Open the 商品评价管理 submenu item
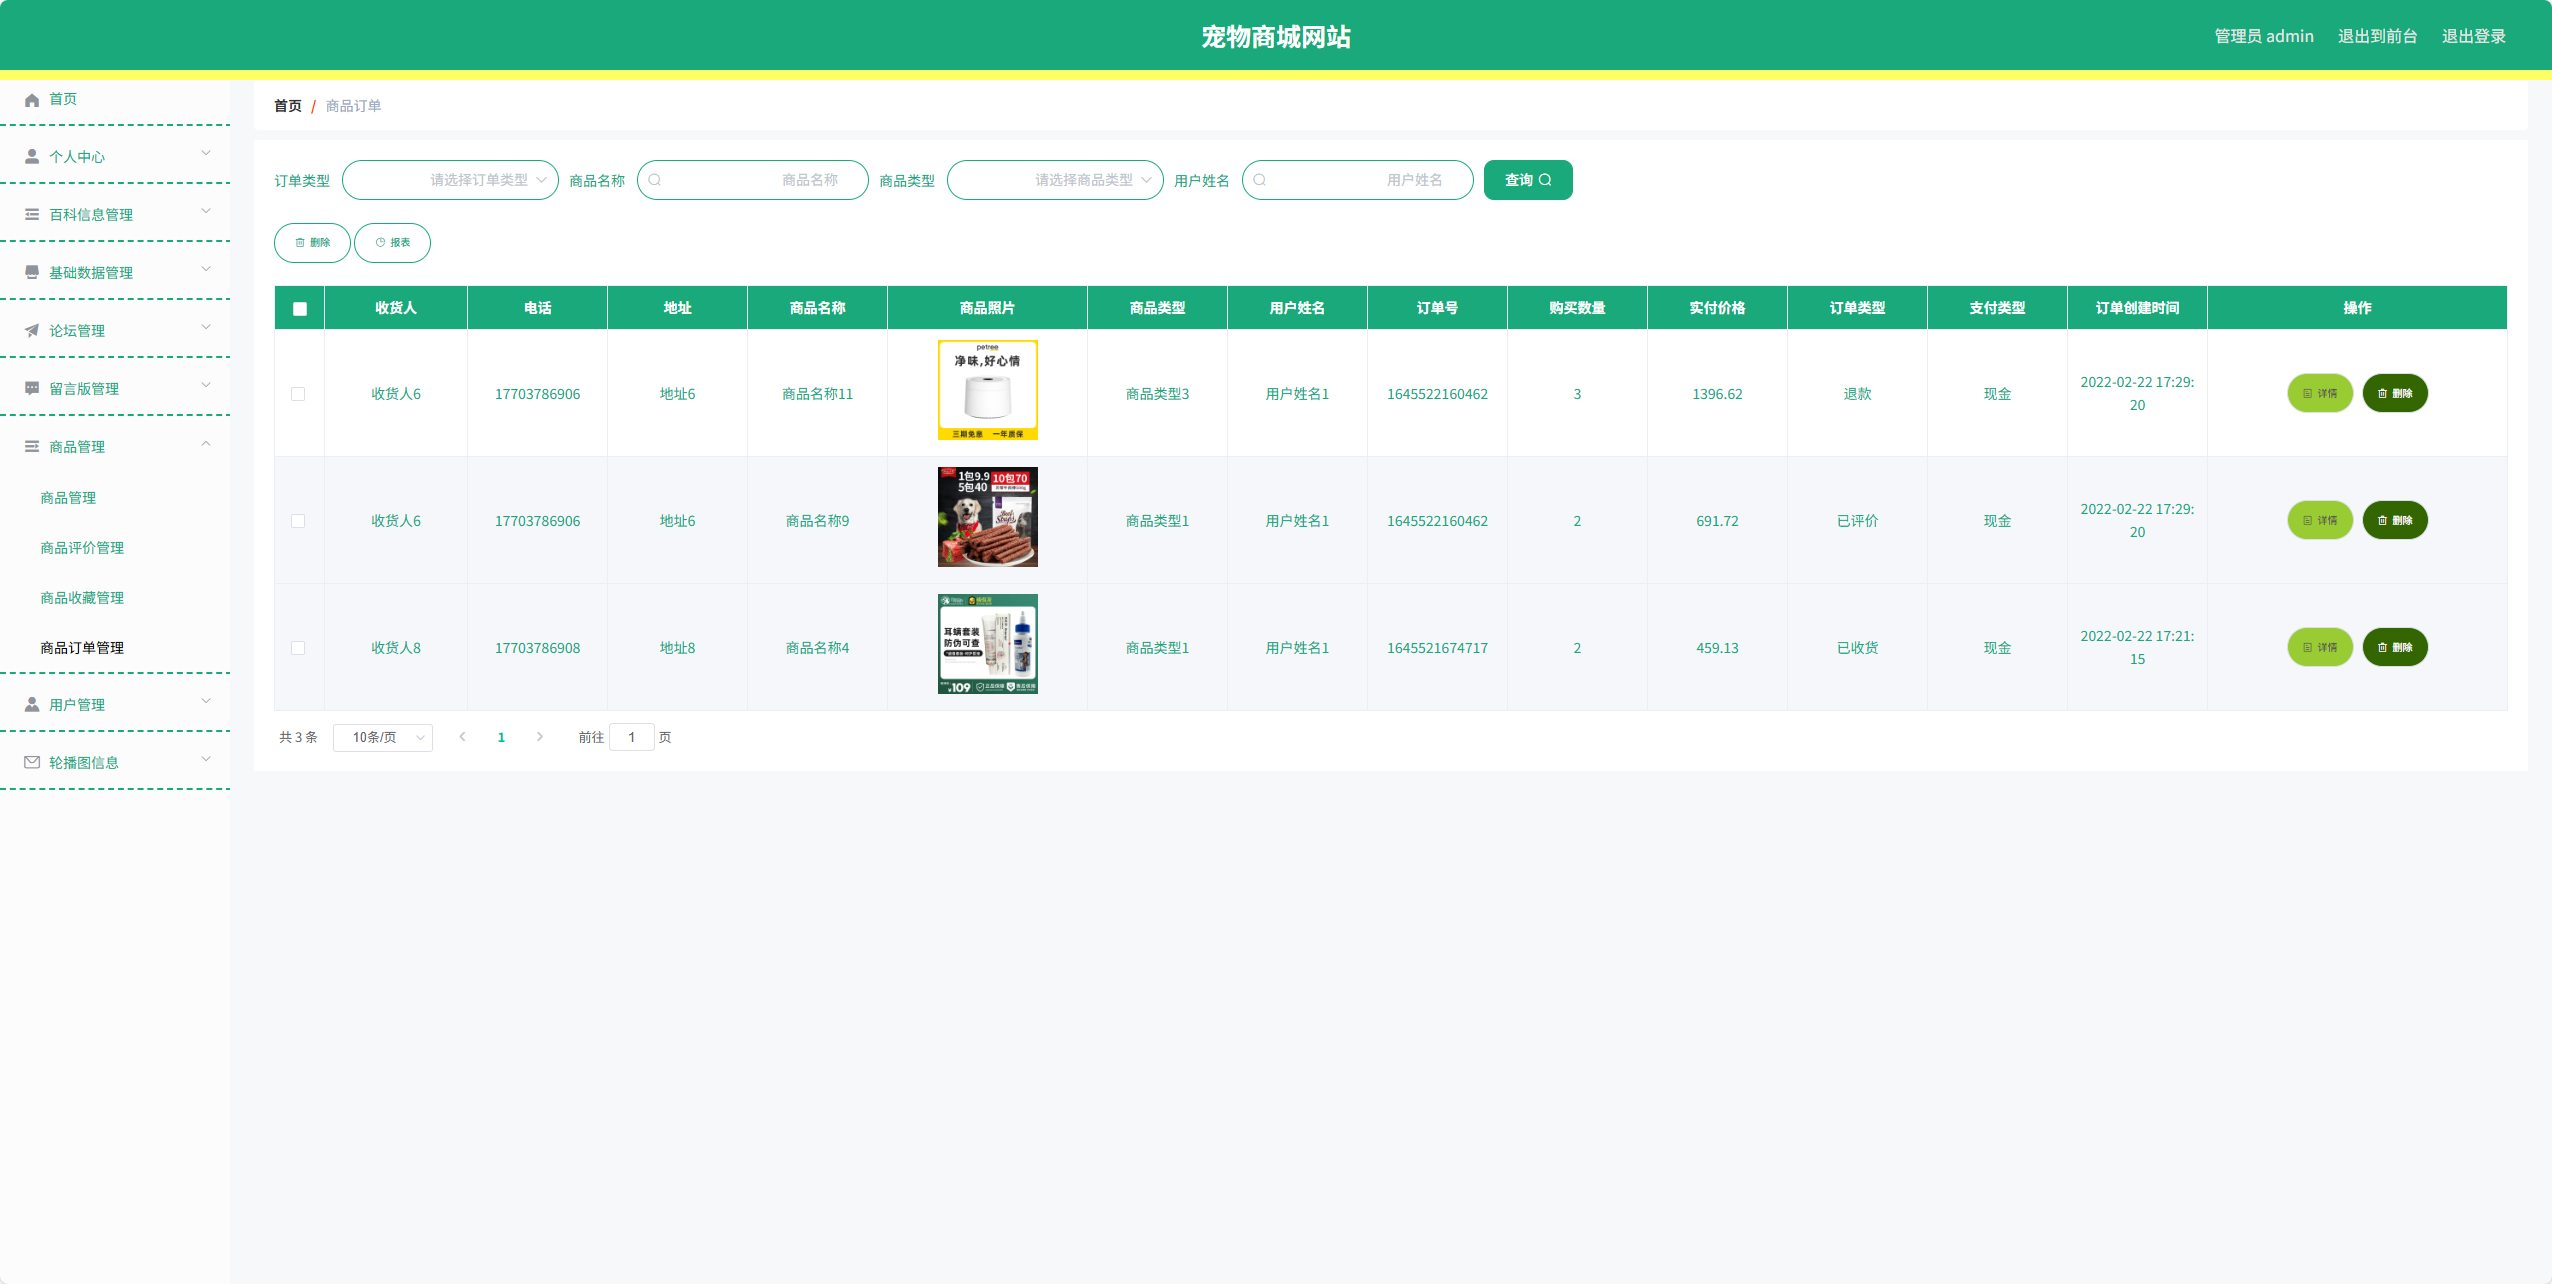The width and height of the screenshot is (2552, 1284). pyautogui.click(x=82, y=548)
